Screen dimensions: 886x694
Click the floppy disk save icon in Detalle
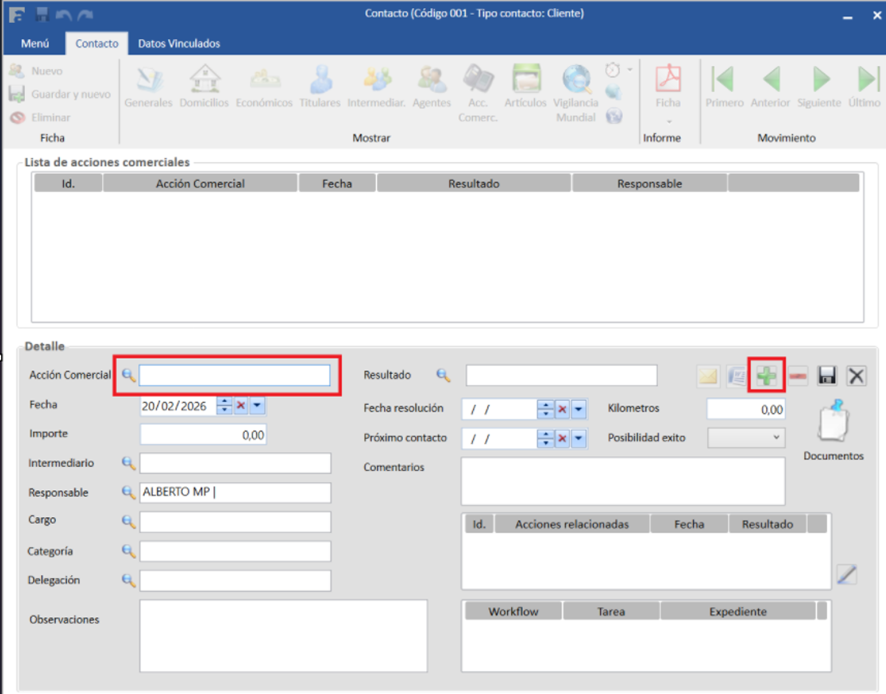(827, 376)
